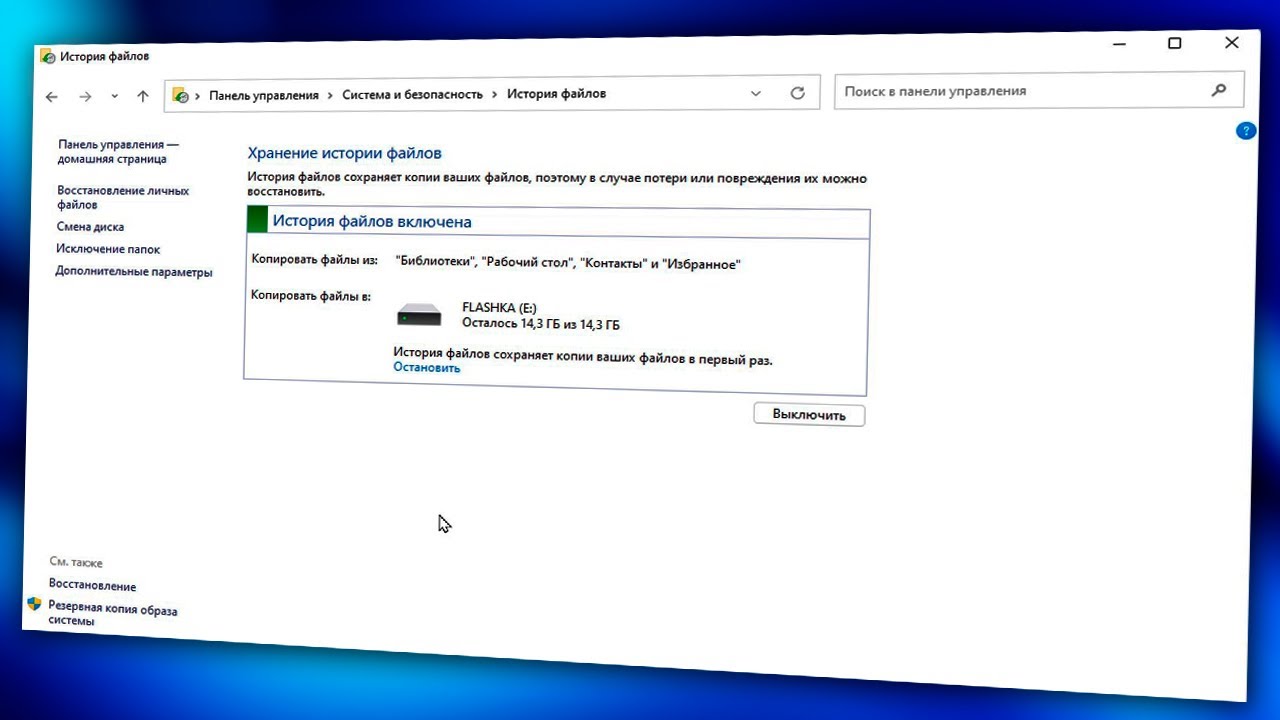
Task: Click the Копировать файлы из: label
Action: (314, 260)
